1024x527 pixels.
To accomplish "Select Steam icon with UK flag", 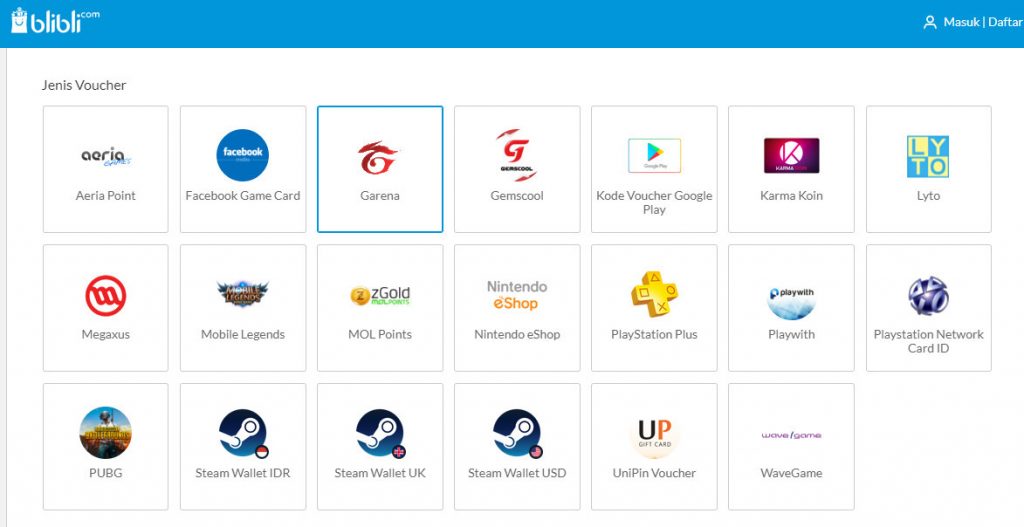I will point(380,433).
